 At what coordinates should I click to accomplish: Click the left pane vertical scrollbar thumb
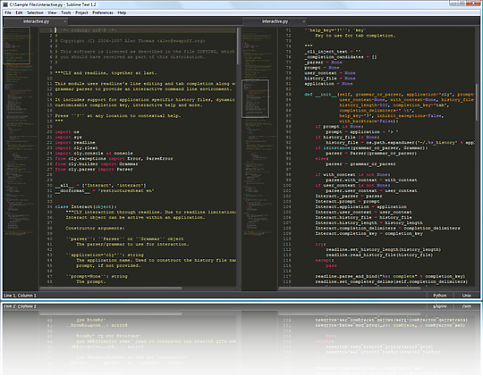(x=238, y=46)
